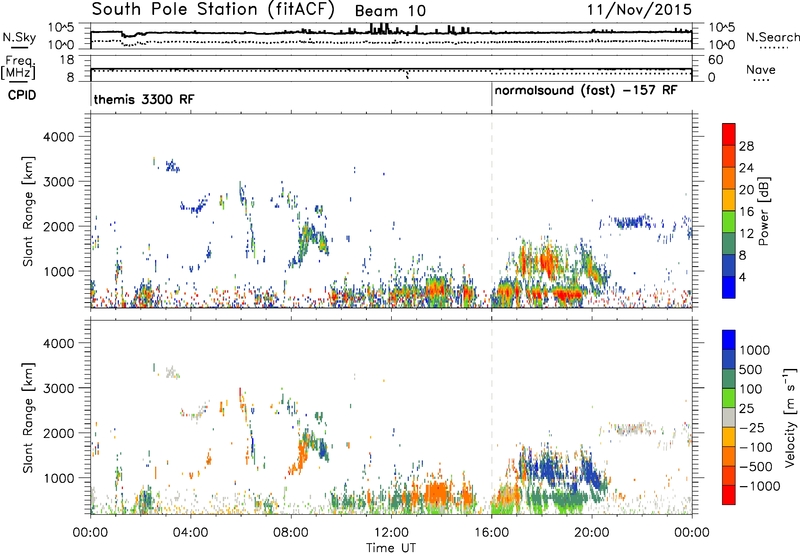Image resolution: width=800 pixels, height=554 pixels.
Task: Click the '28' power colorbar tick
Action: (746, 146)
